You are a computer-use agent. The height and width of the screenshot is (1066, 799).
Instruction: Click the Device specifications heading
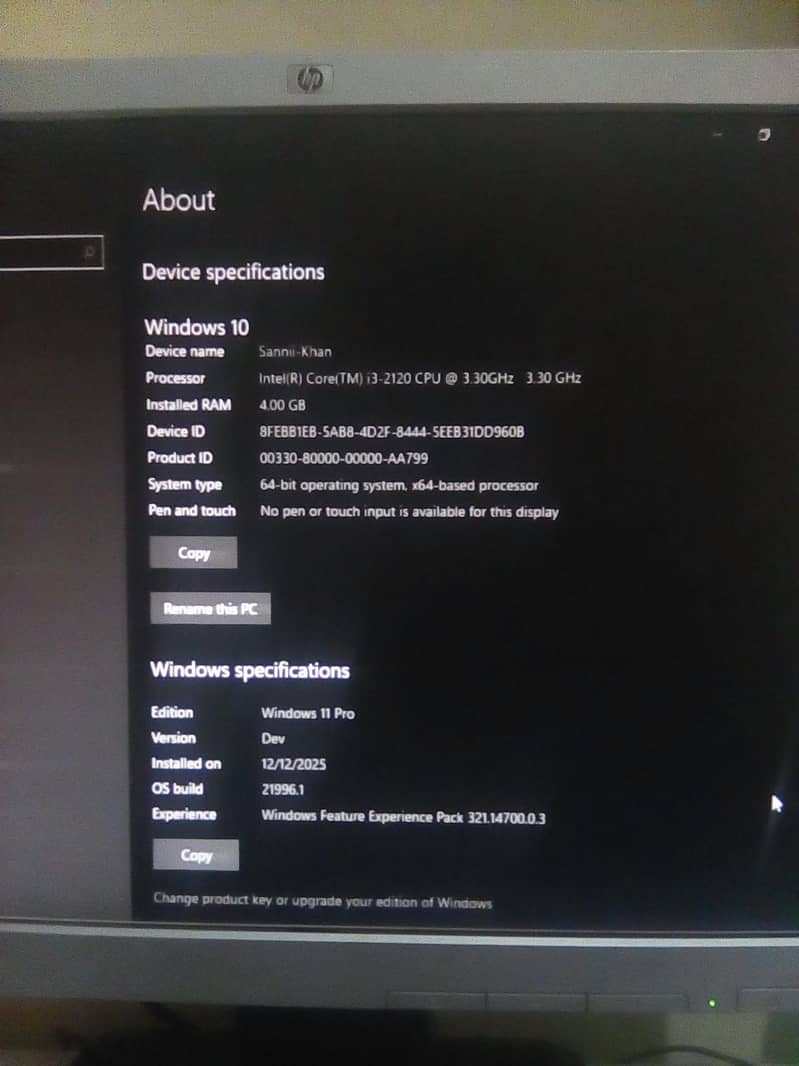[233, 272]
